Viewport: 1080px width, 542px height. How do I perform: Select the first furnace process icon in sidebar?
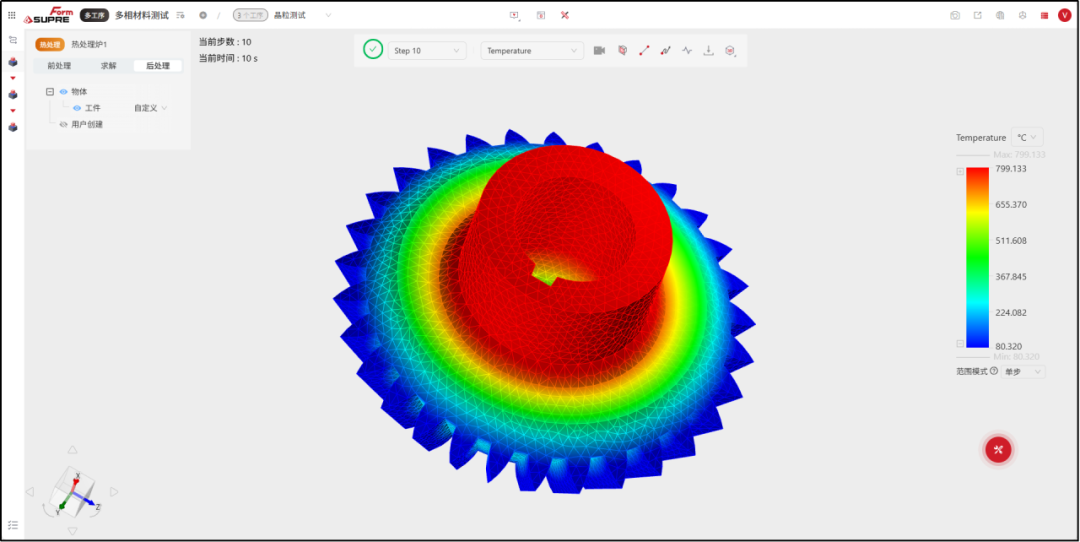coord(12,62)
